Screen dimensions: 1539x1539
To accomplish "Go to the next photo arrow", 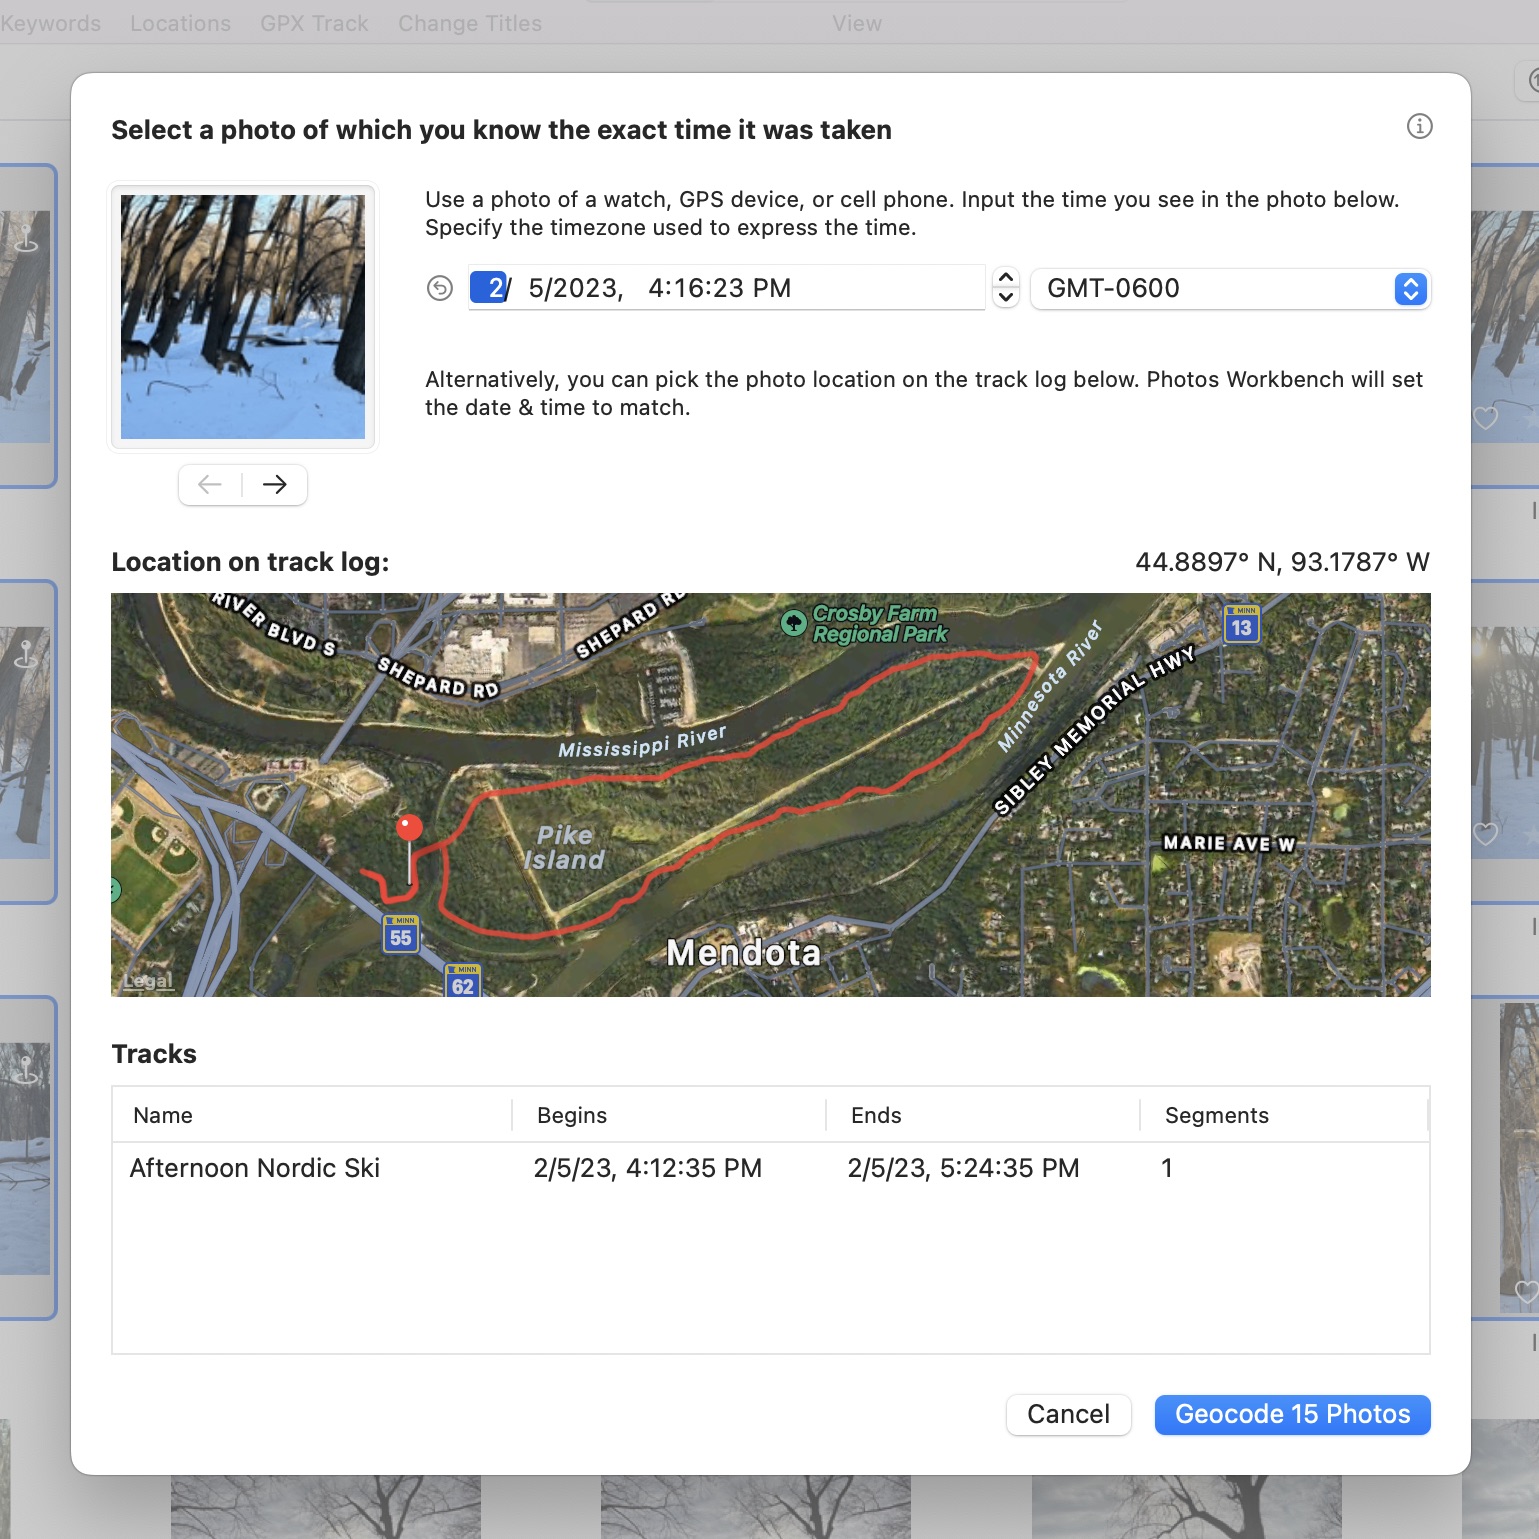I will 275,485.
